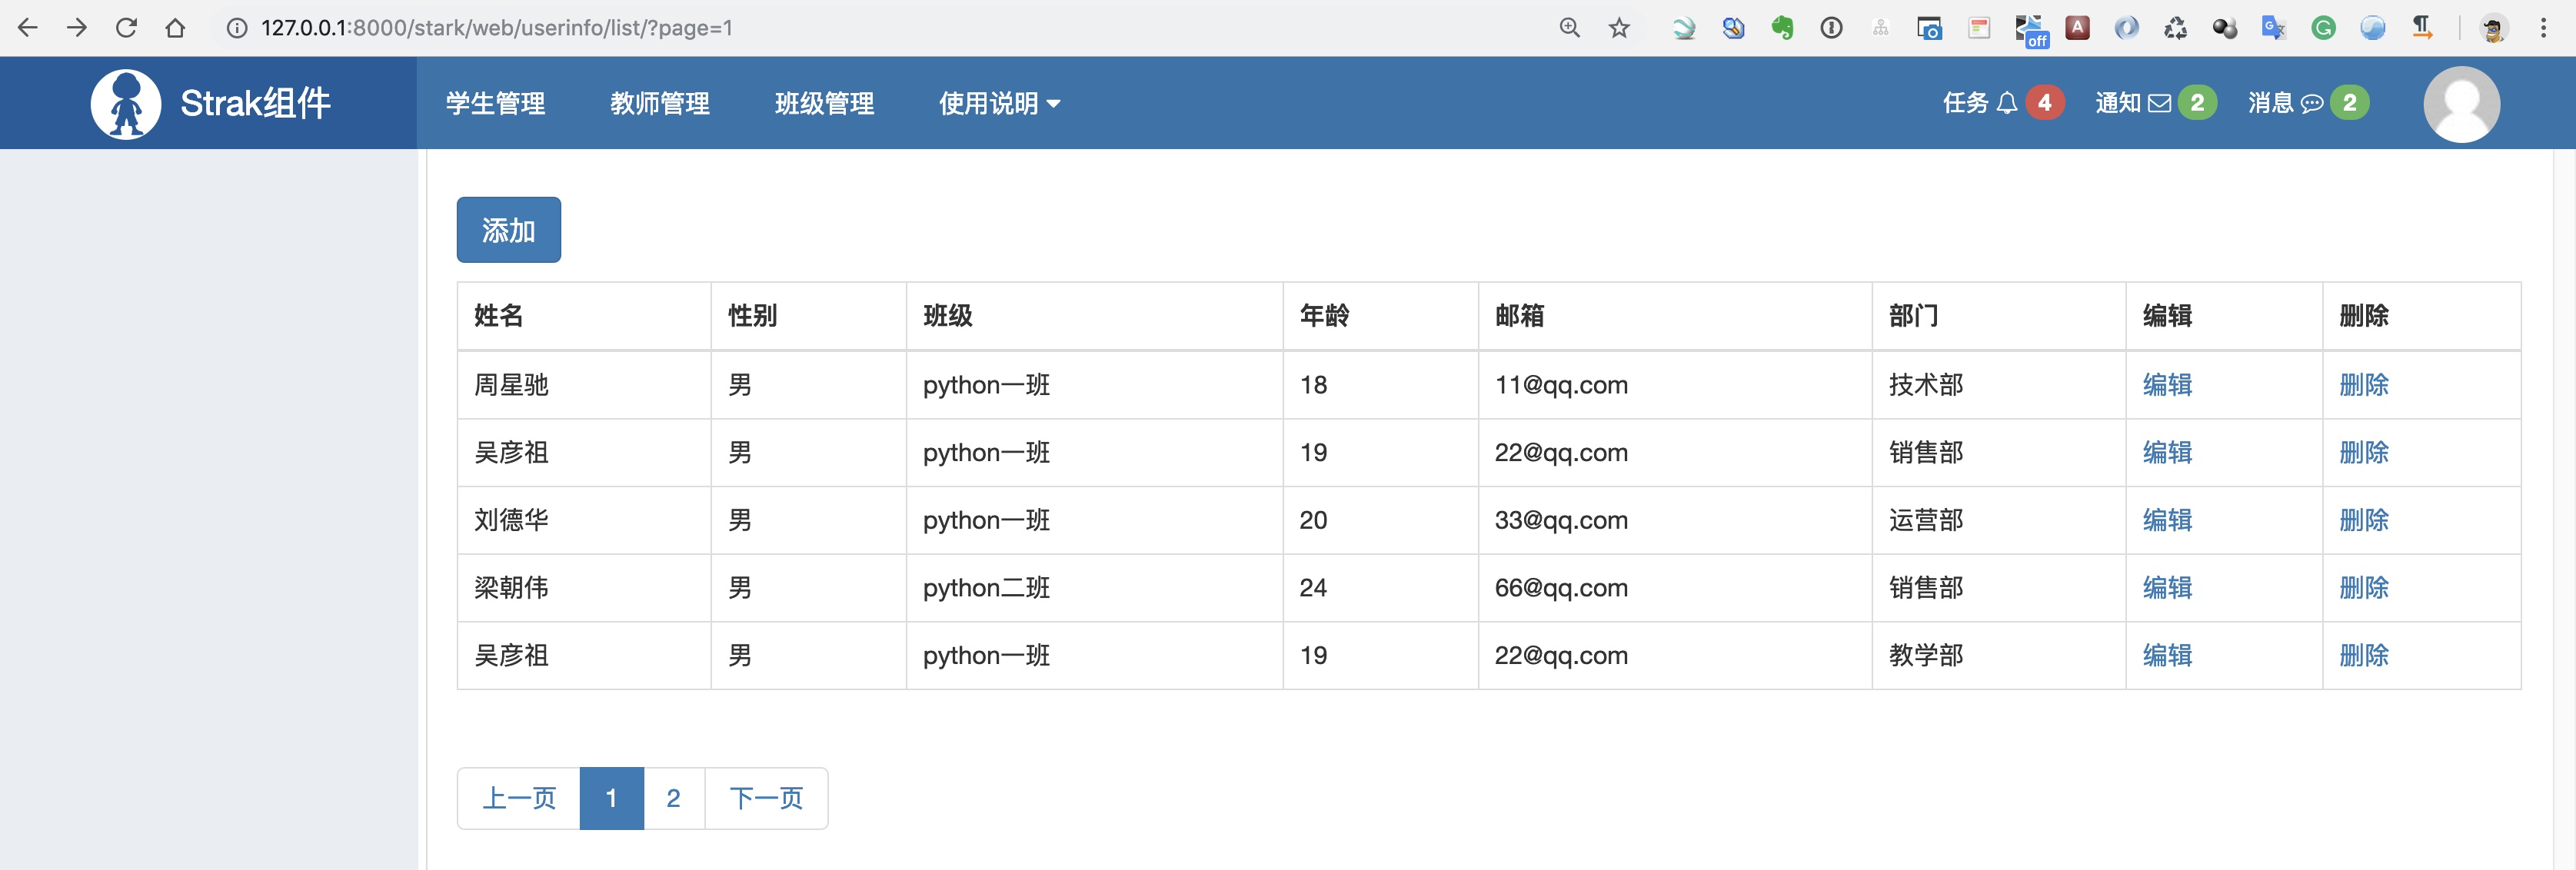This screenshot has width=2576, height=870.
Task: Open the user avatar in navbar
Action: coord(2461,104)
